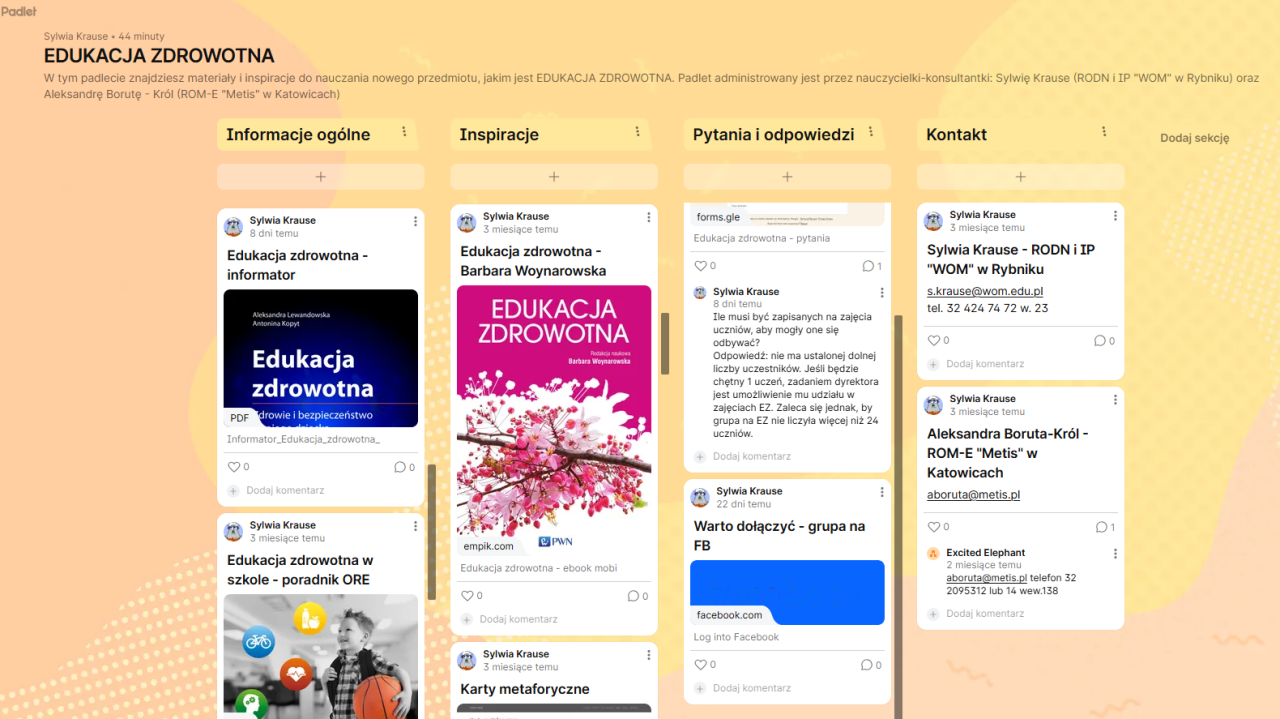Add a post to Inspiracje section
The width and height of the screenshot is (1280, 719).
[554, 177]
